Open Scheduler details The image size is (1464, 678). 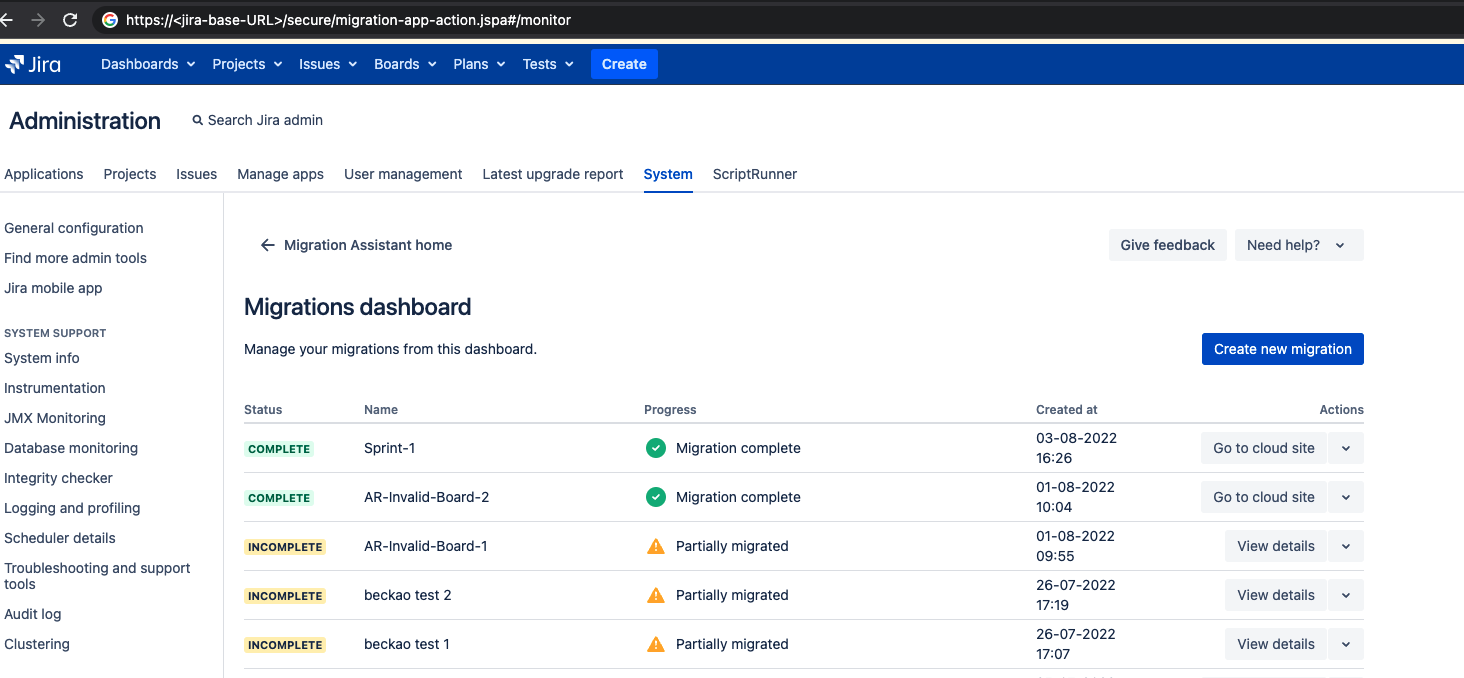click(x=60, y=538)
